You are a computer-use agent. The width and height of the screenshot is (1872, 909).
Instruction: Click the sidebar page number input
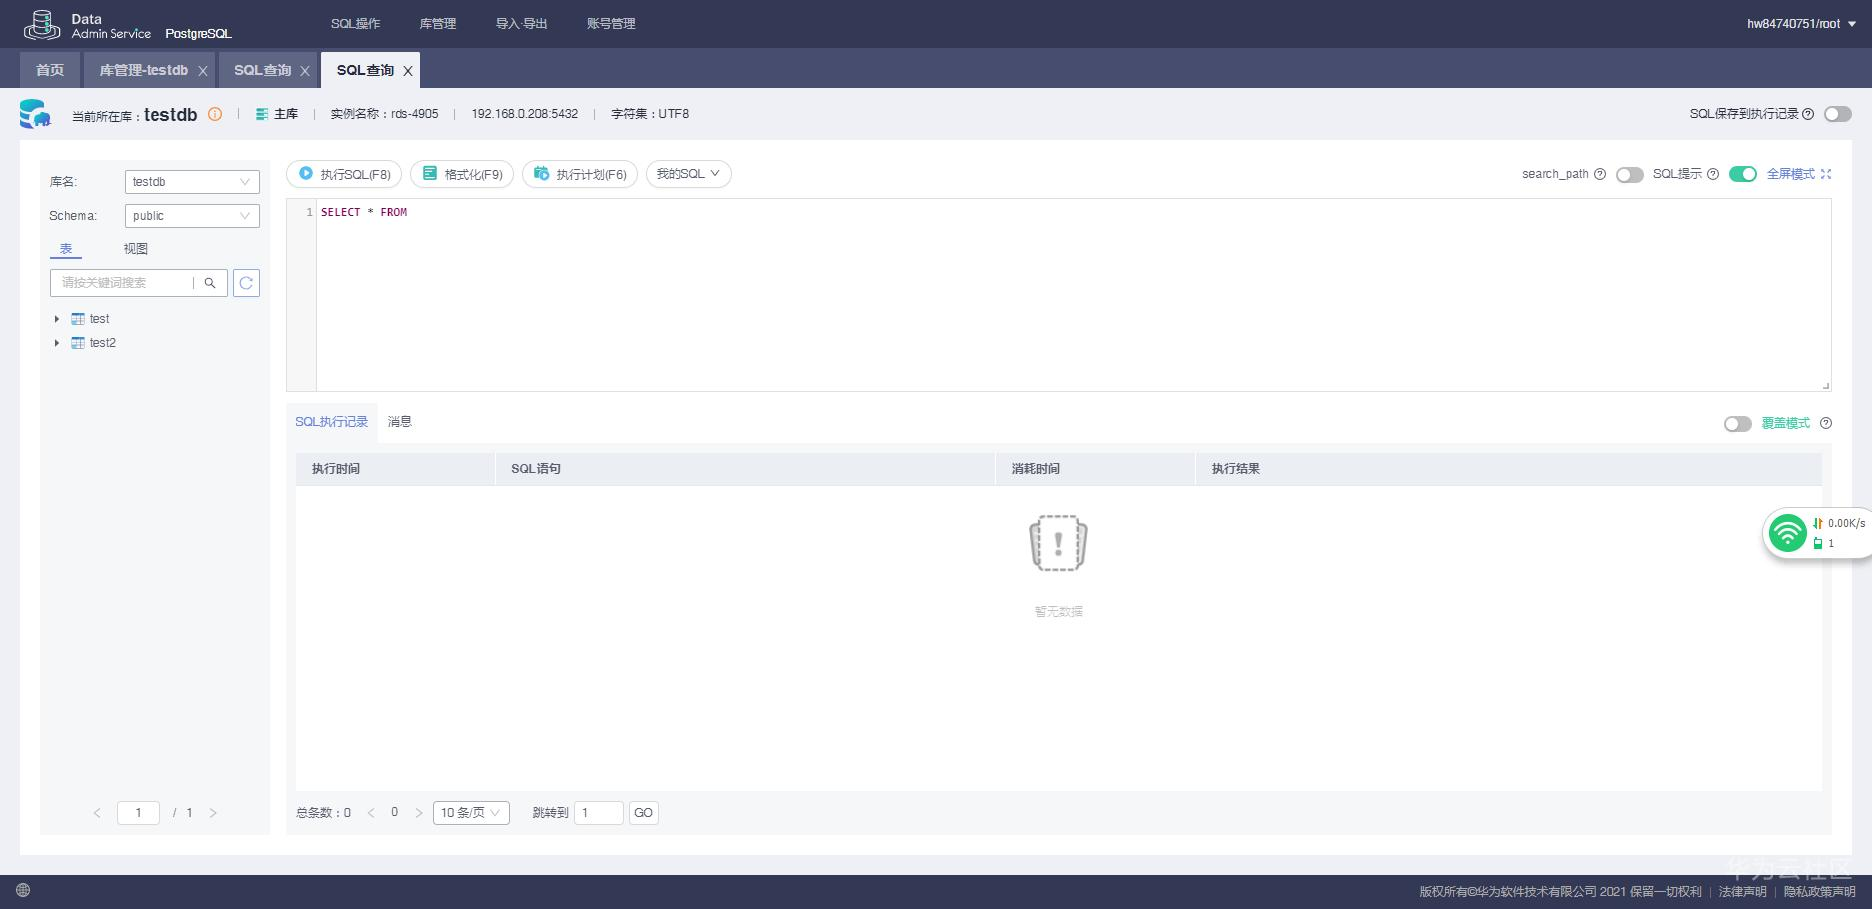click(x=138, y=813)
